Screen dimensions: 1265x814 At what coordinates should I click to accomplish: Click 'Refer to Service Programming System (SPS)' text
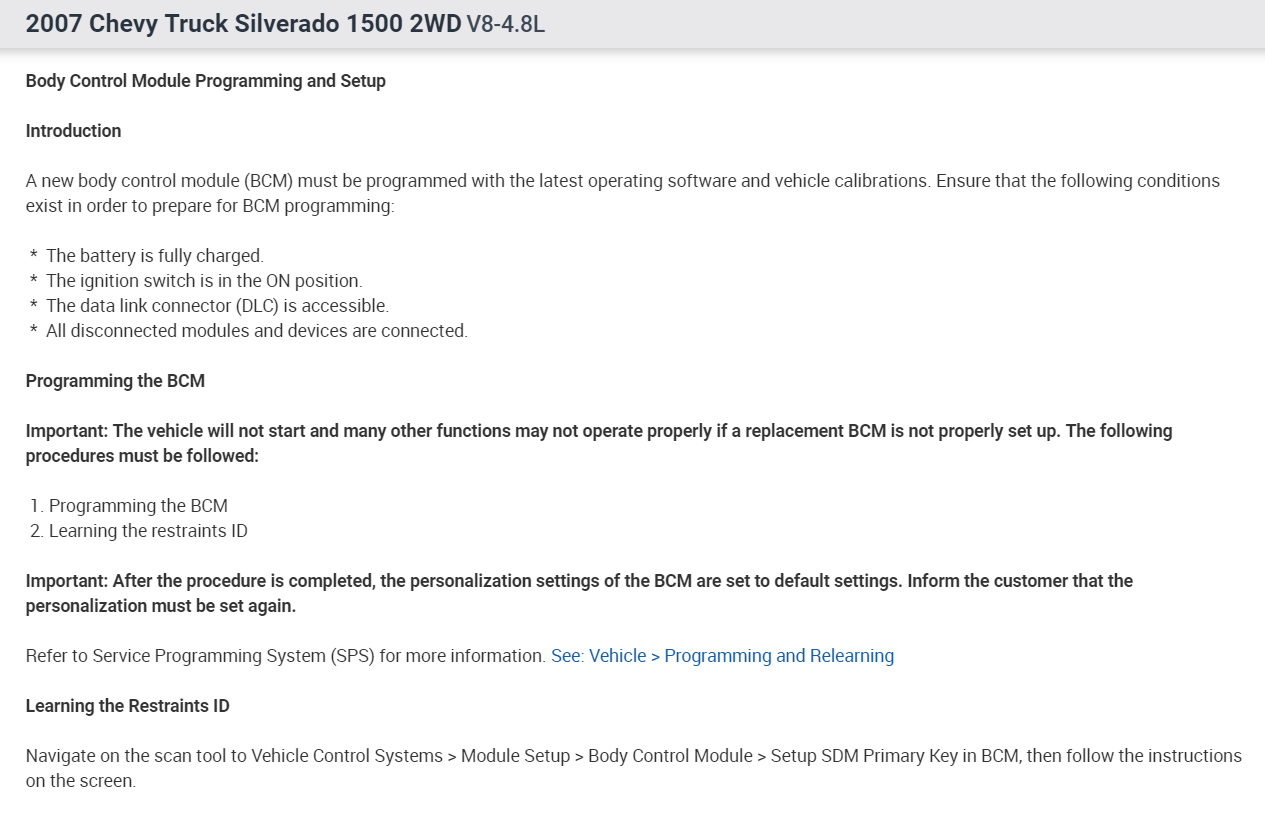(285, 656)
